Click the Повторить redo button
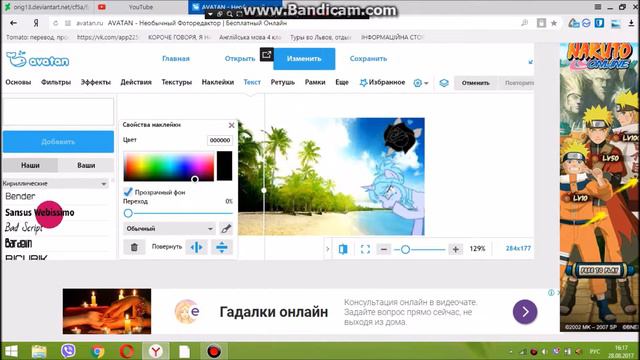This screenshot has height=360, width=640. (x=518, y=83)
